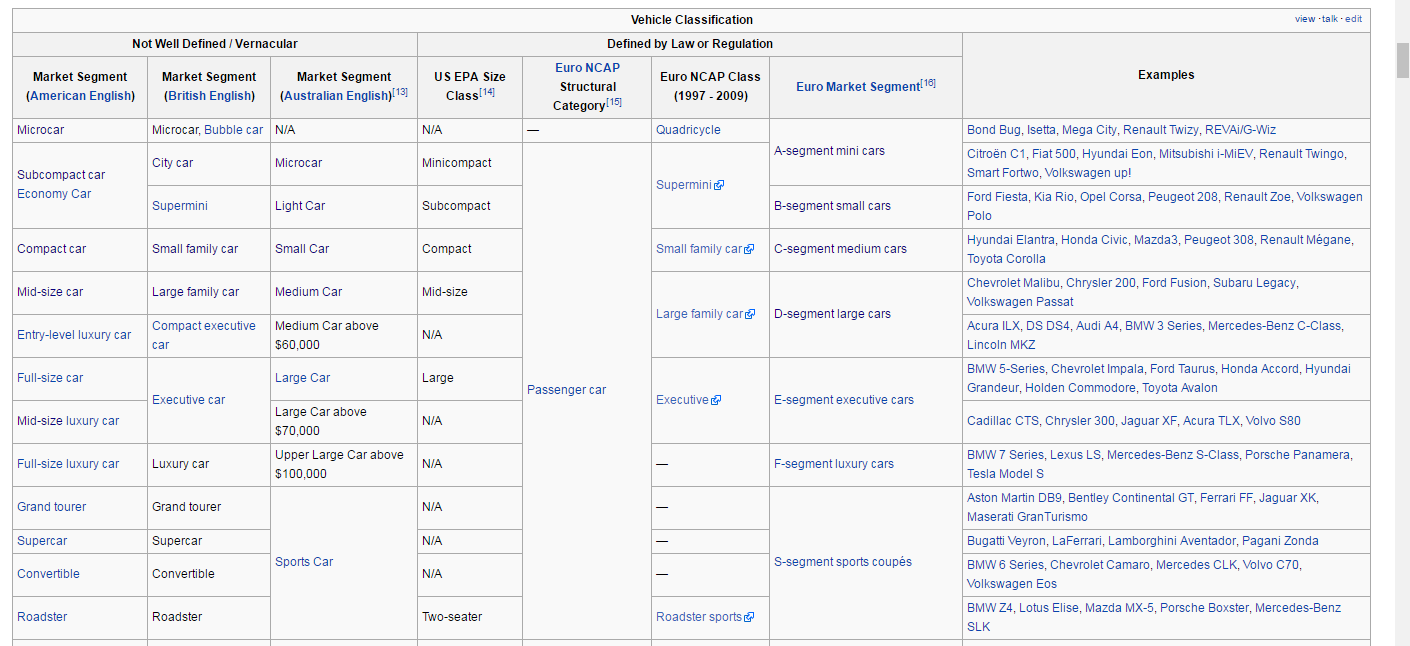Open the Tesla Model S link
The image size is (1410, 646).
[1005, 474]
